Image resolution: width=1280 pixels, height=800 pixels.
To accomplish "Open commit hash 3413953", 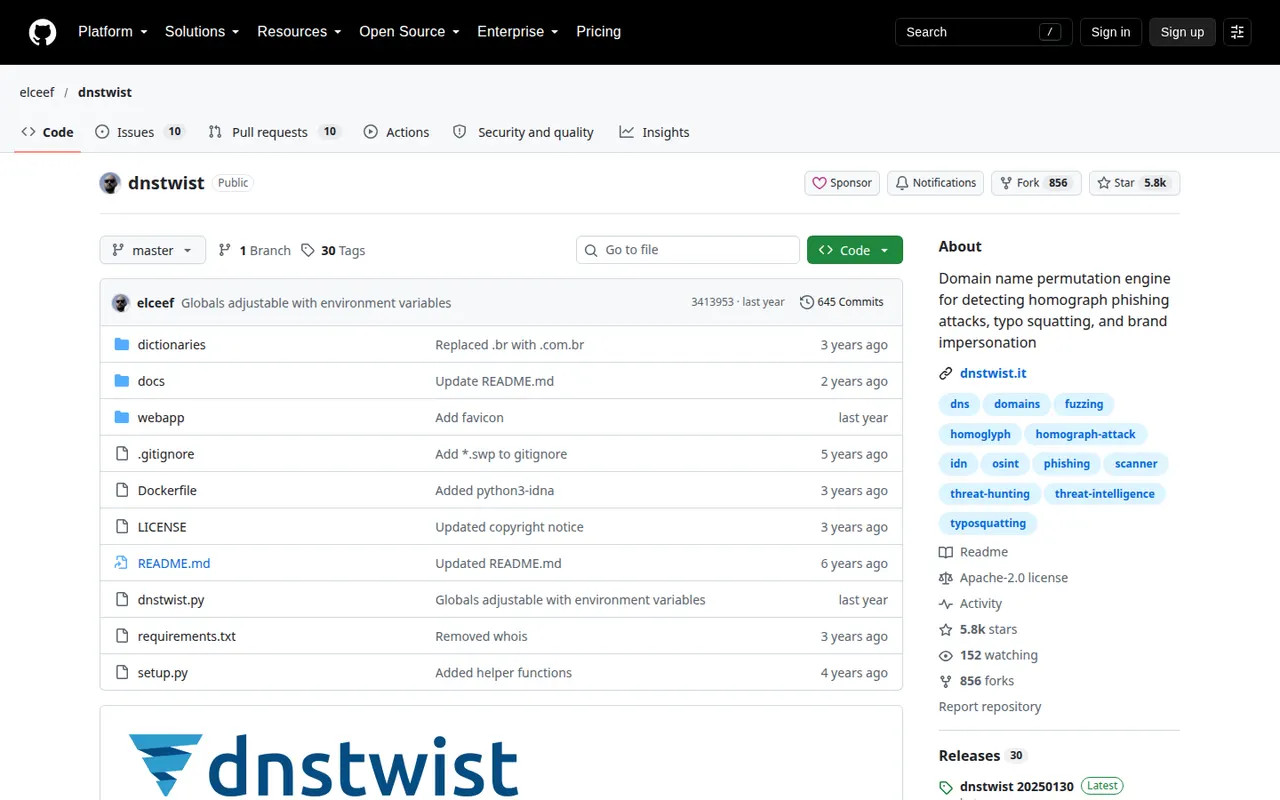I will [x=712, y=302].
